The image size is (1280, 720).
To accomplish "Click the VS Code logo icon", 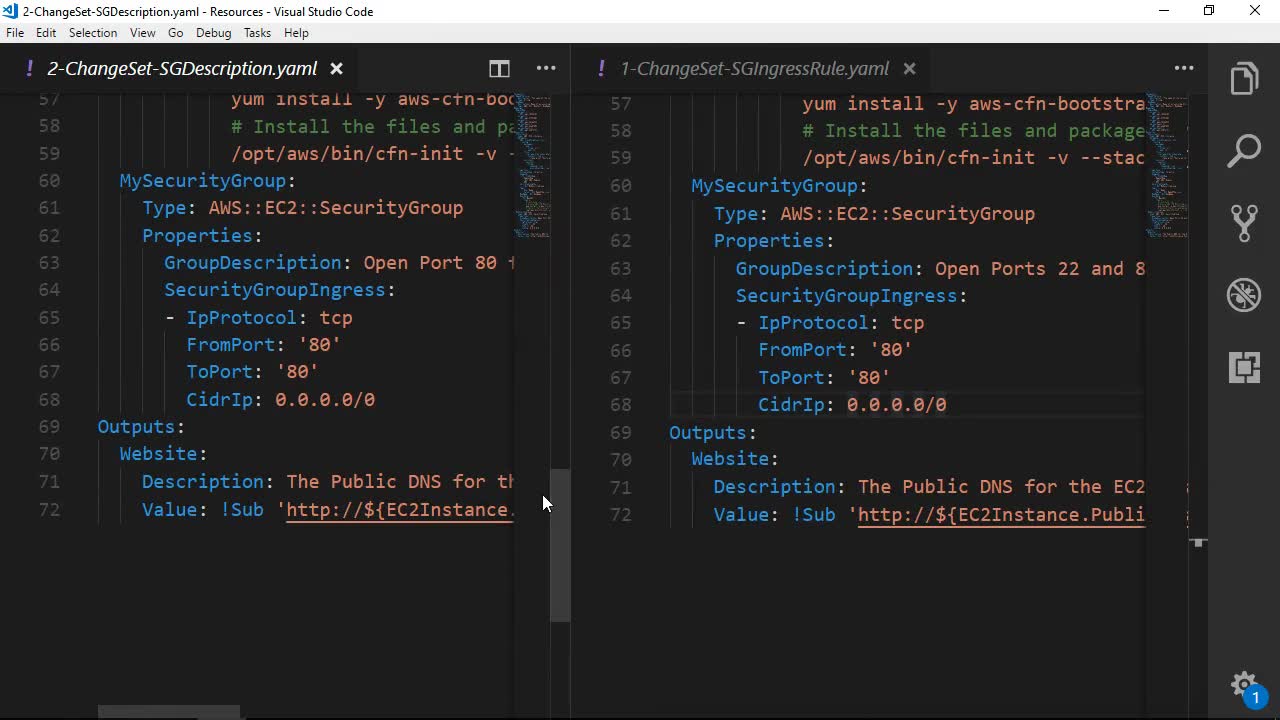I will pos(10,11).
